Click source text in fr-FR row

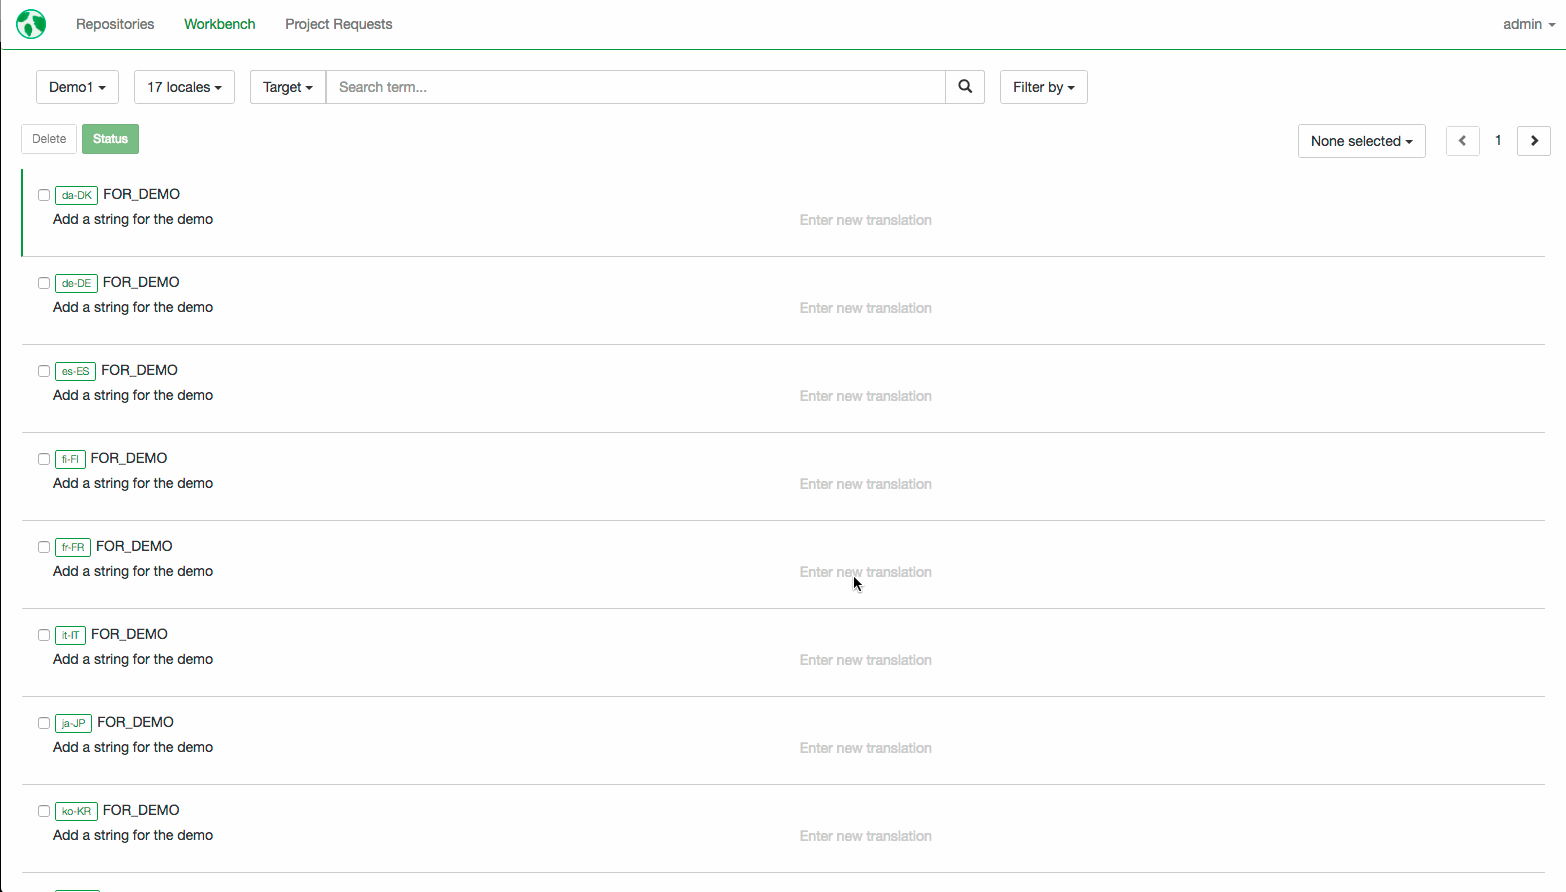tap(133, 571)
